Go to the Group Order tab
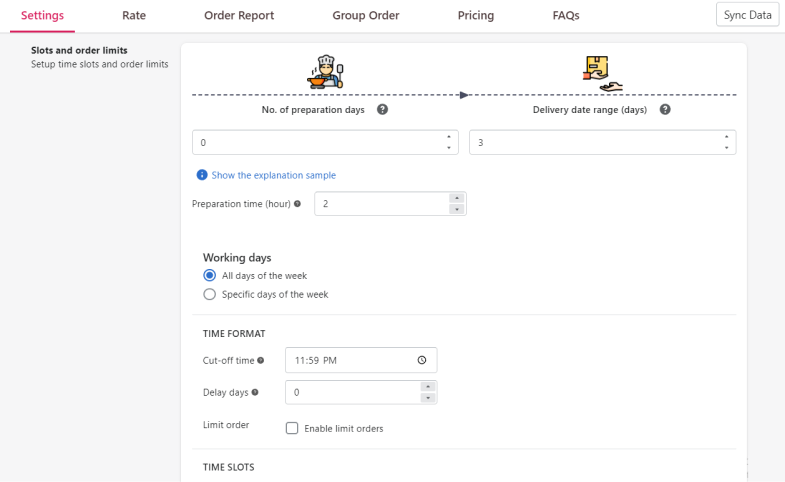Viewport: 785px width, 482px height. pyautogui.click(x=365, y=16)
